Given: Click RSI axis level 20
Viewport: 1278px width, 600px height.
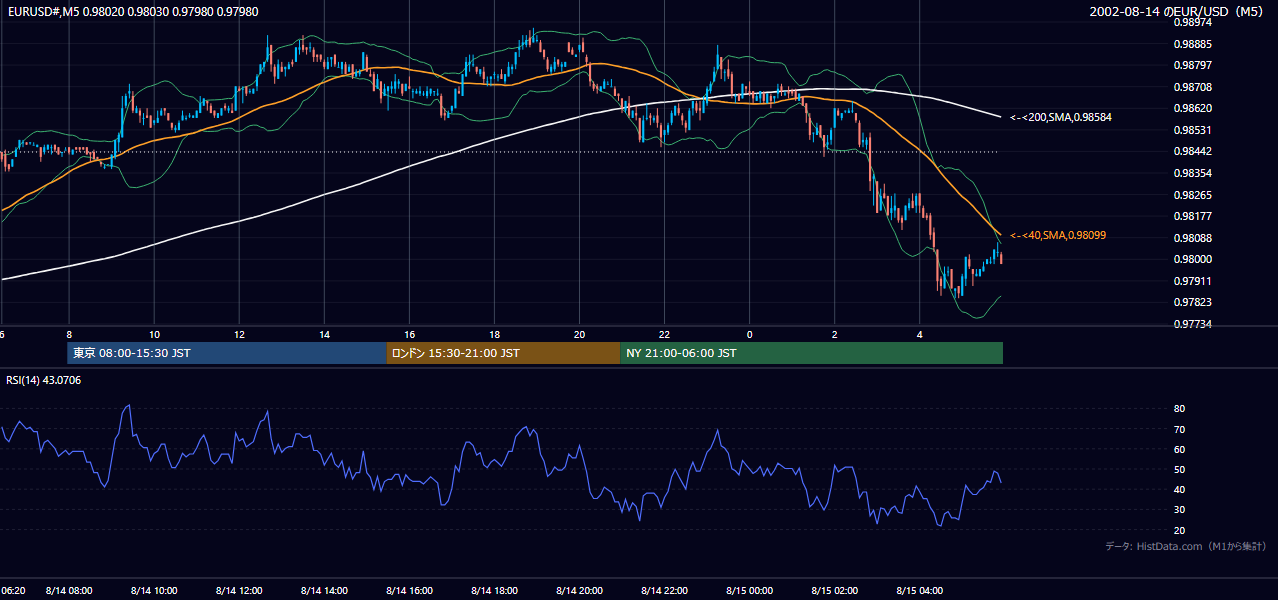Looking at the screenshot, I should (x=1180, y=530).
